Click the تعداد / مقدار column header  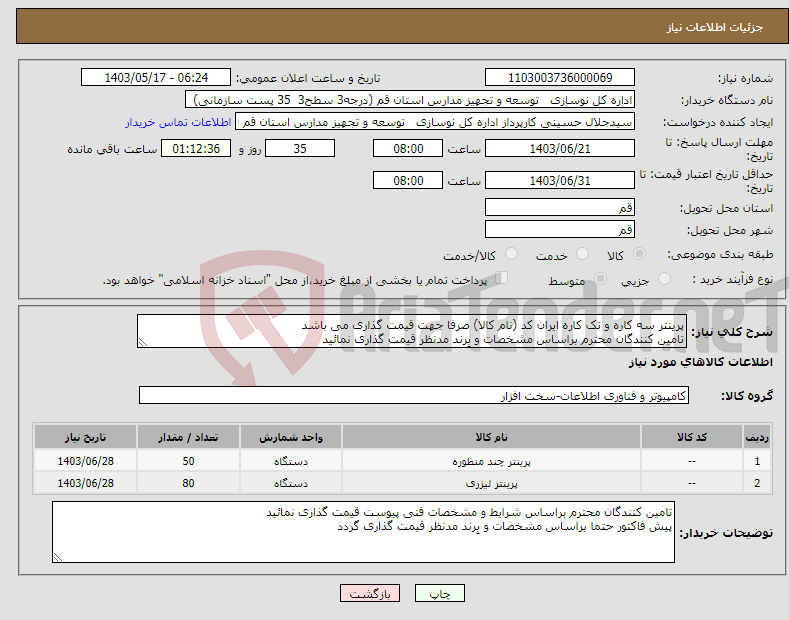click(x=188, y=437)
